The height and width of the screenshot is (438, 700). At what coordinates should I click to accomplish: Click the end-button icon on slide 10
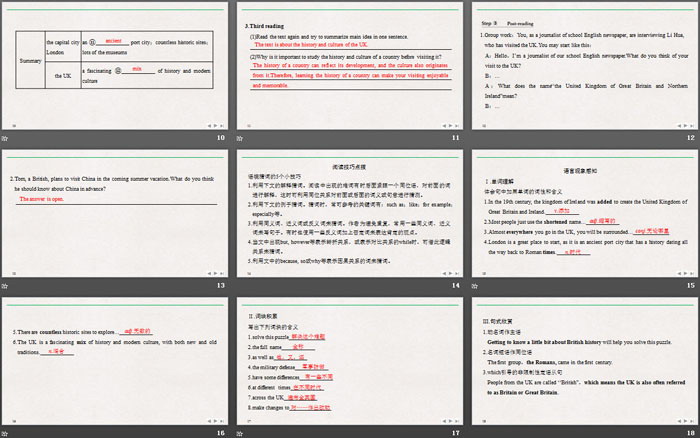[222, 126]
